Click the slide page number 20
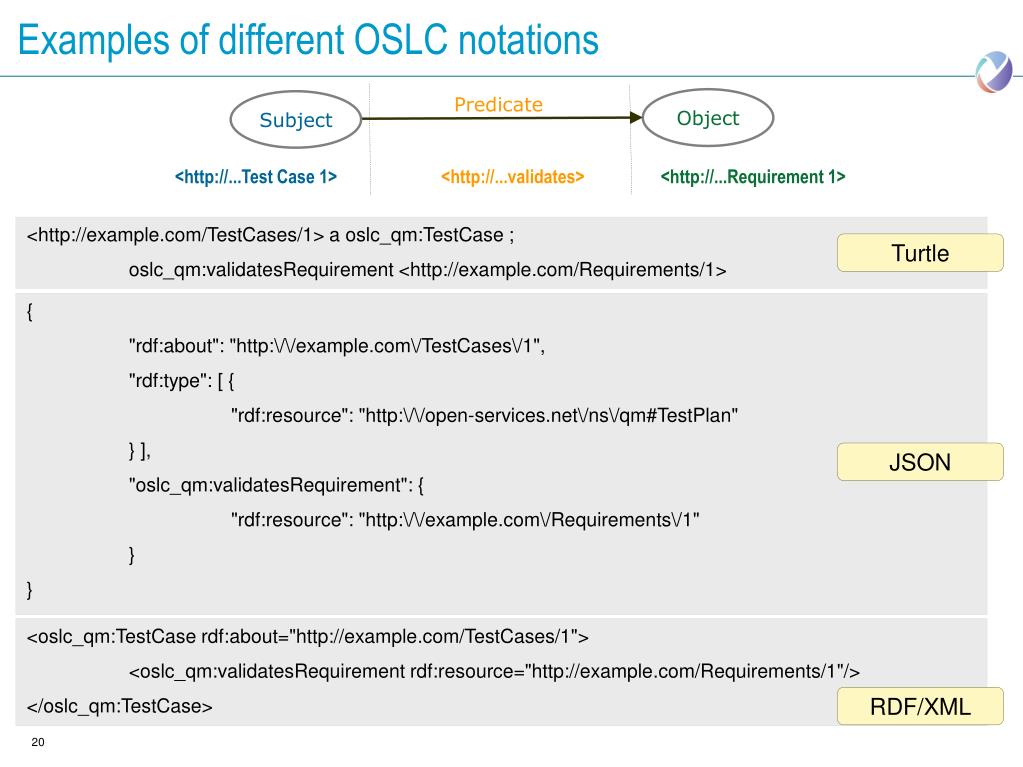Screen dimensions: 1023x767 click(x=38, y=742)
